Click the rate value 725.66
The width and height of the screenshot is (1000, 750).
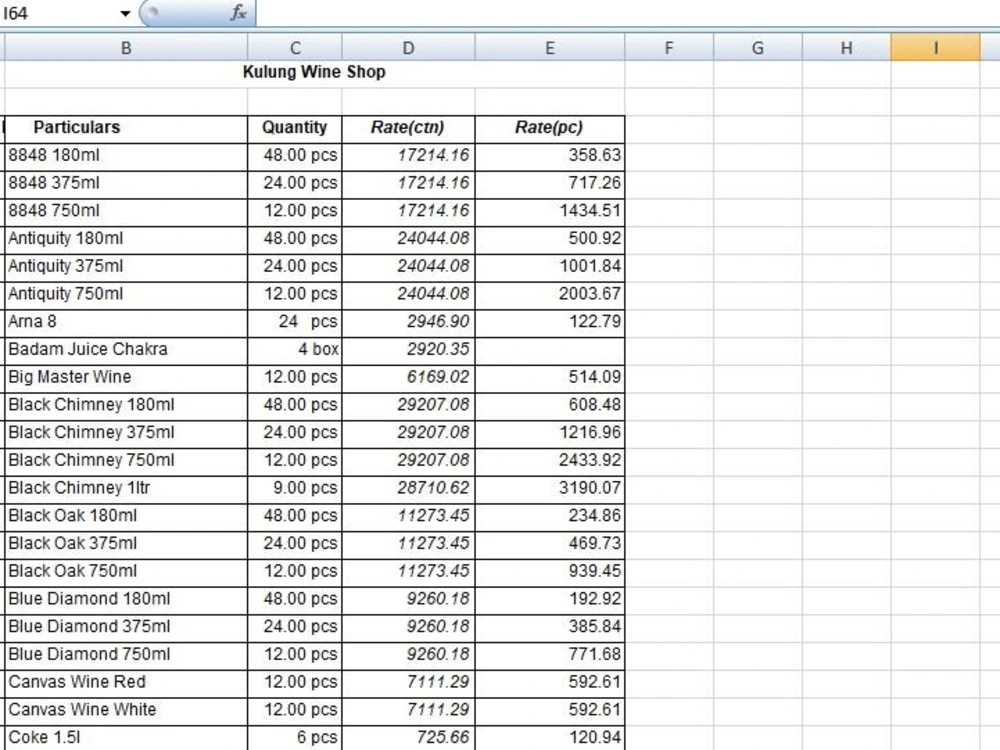tap(408, 738)
